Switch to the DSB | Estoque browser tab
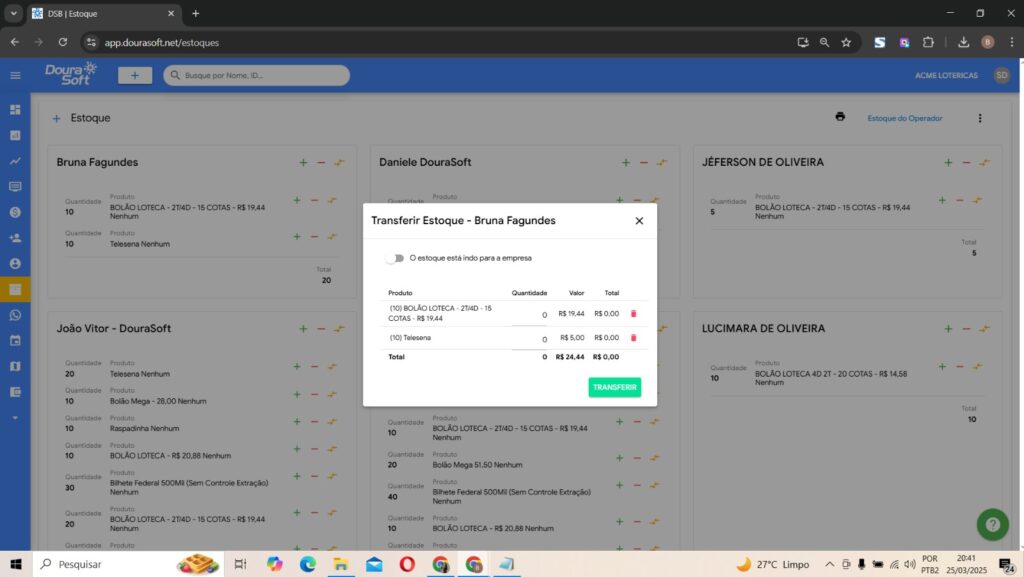The height and width of the screenshot is (577, 1024). point(100,13)
